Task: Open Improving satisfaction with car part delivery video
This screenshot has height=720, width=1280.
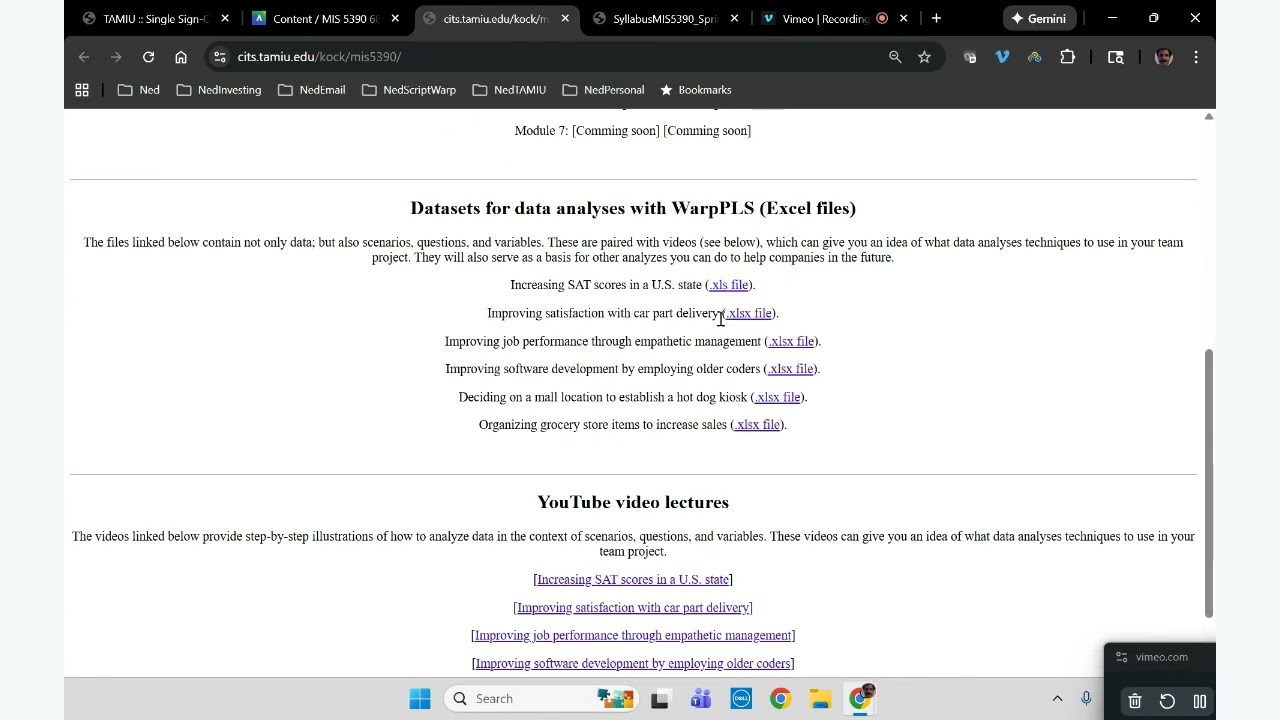Action: pyautogui.click(x=633, y=608)
